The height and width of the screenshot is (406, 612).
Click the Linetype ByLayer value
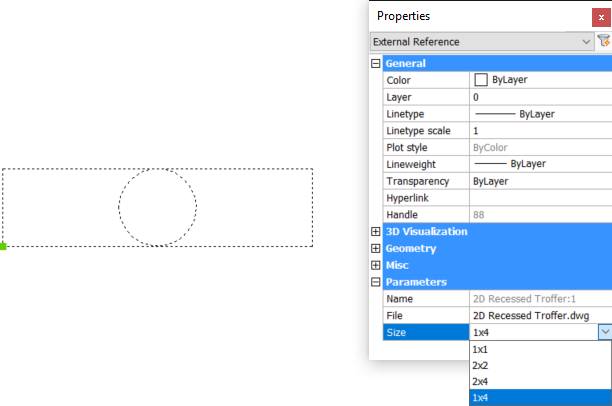pyautogui.click(x=540, y=114)
